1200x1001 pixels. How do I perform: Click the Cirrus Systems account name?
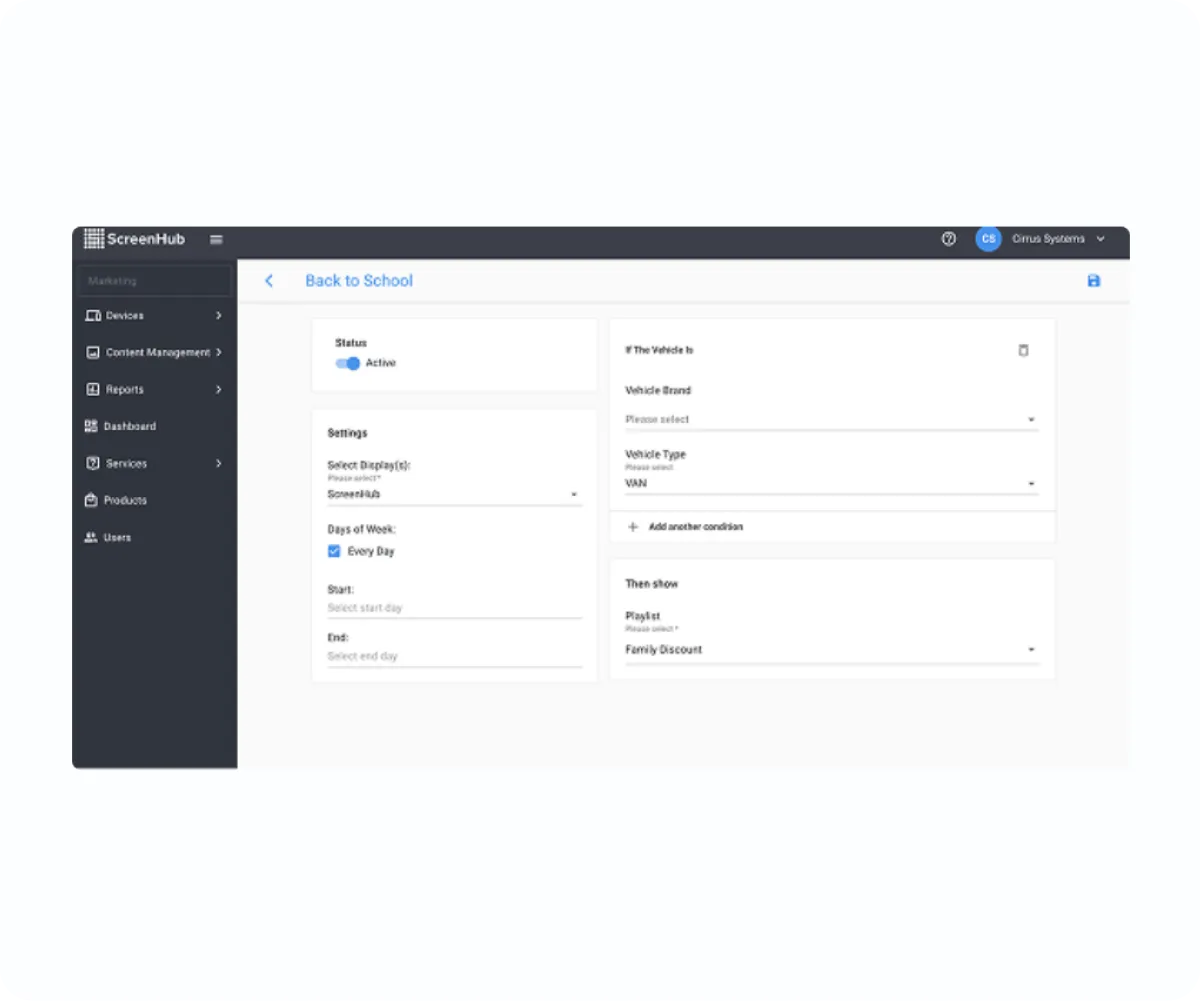[1048, 239]
